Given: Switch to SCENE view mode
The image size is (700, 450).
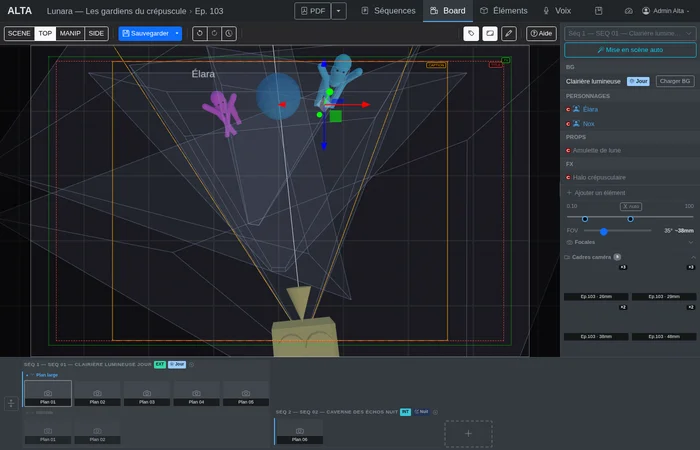Looking at the screenshot, I should (19, 33).
